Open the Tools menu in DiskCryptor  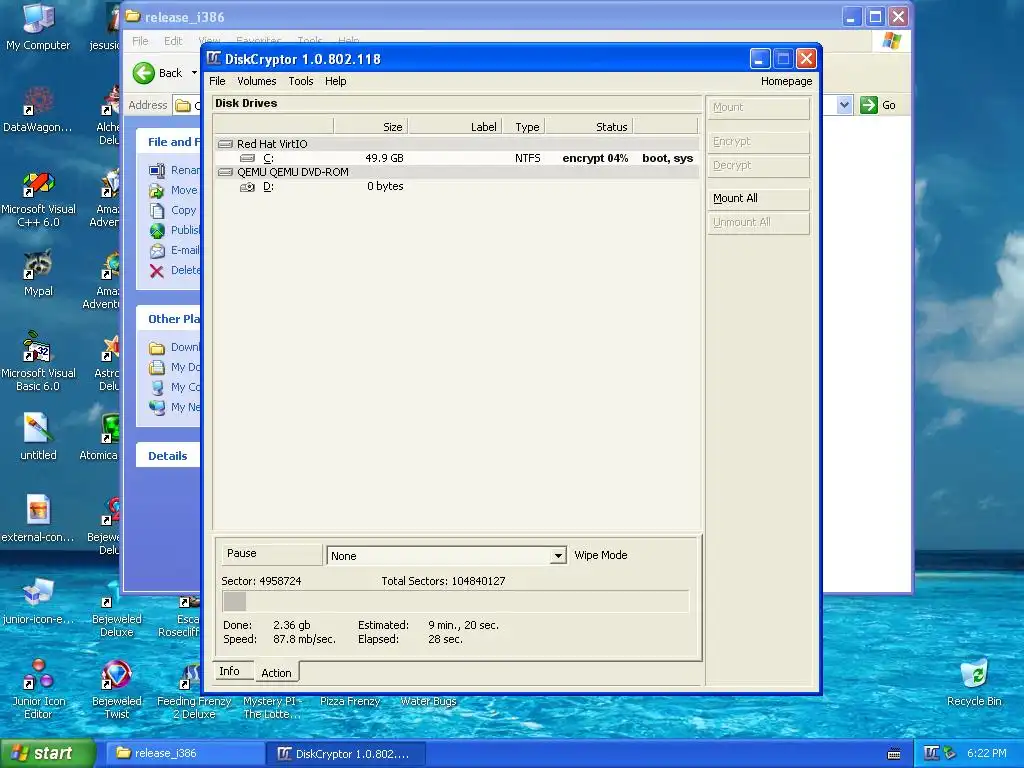point(300,81)
